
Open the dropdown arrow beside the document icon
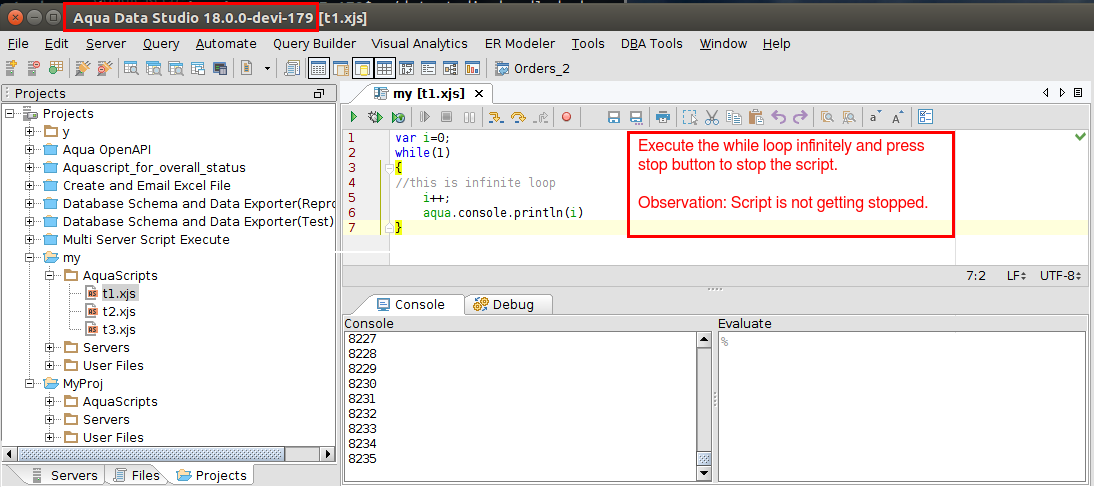[x=267, y=68]
